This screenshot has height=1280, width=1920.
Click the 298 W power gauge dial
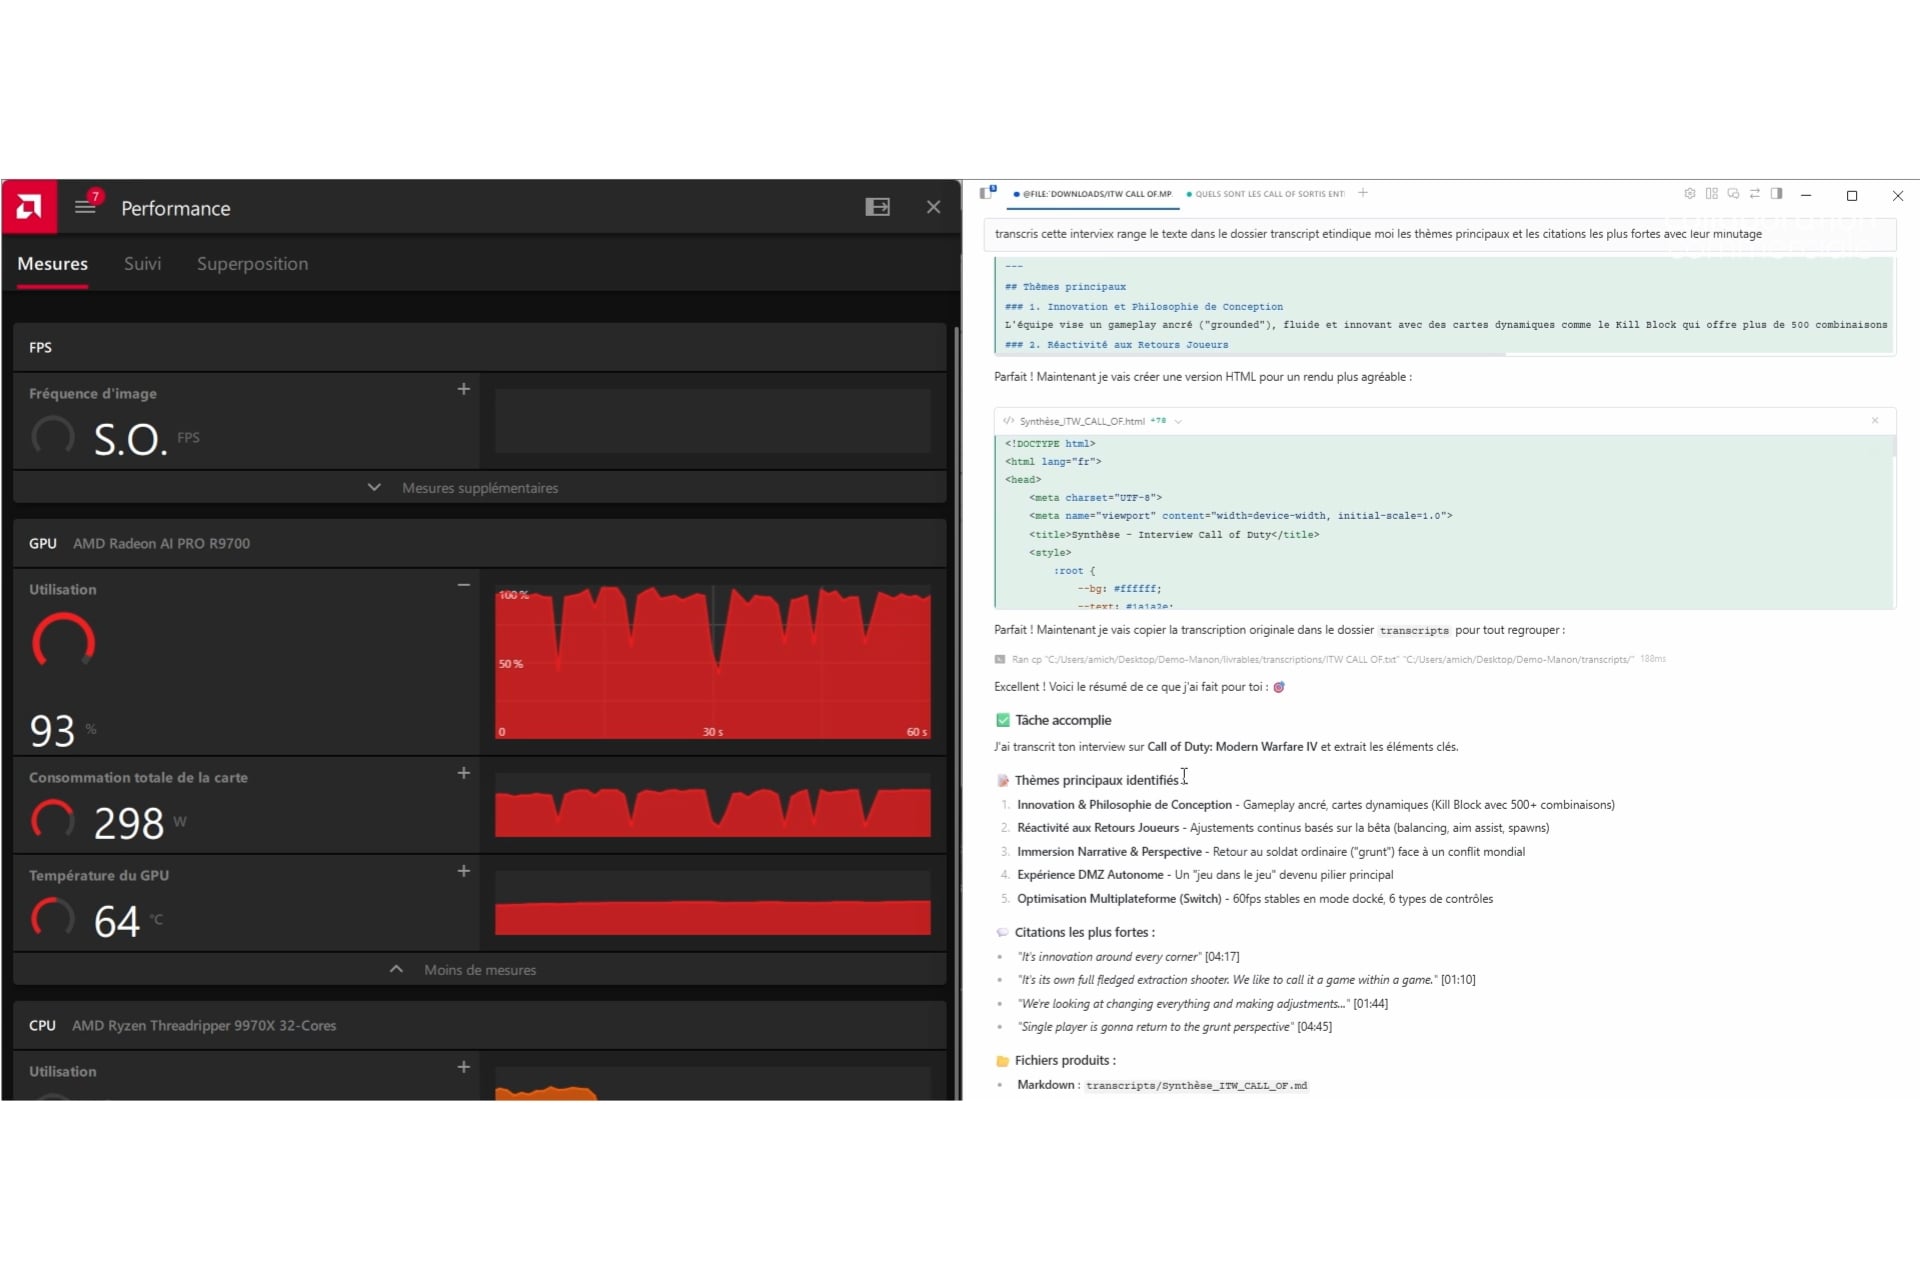(x=53, y=820)
